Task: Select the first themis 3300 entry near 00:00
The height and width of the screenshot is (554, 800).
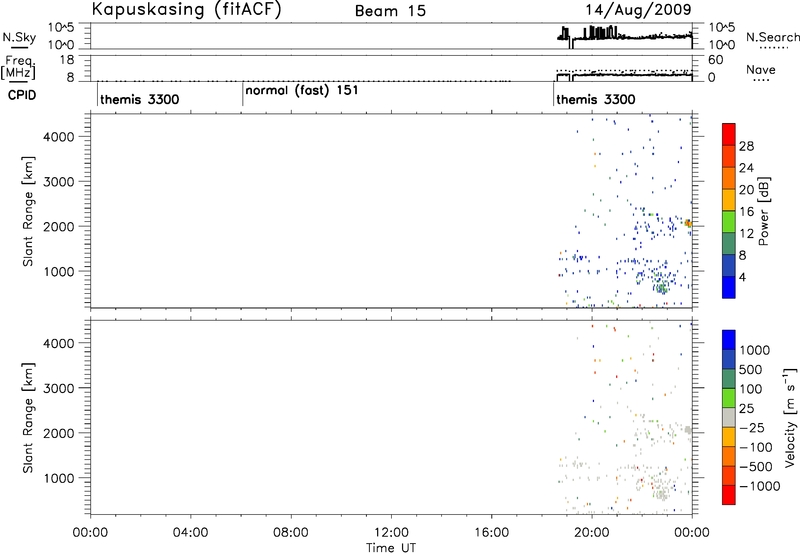Action: 140,99
